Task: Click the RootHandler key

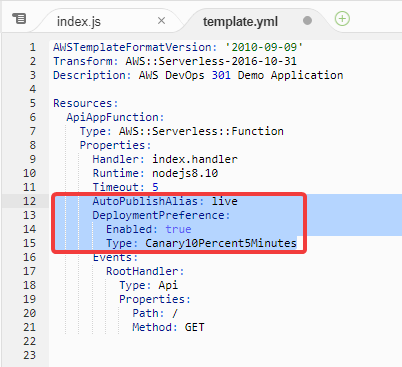Action: coord(142,271)
